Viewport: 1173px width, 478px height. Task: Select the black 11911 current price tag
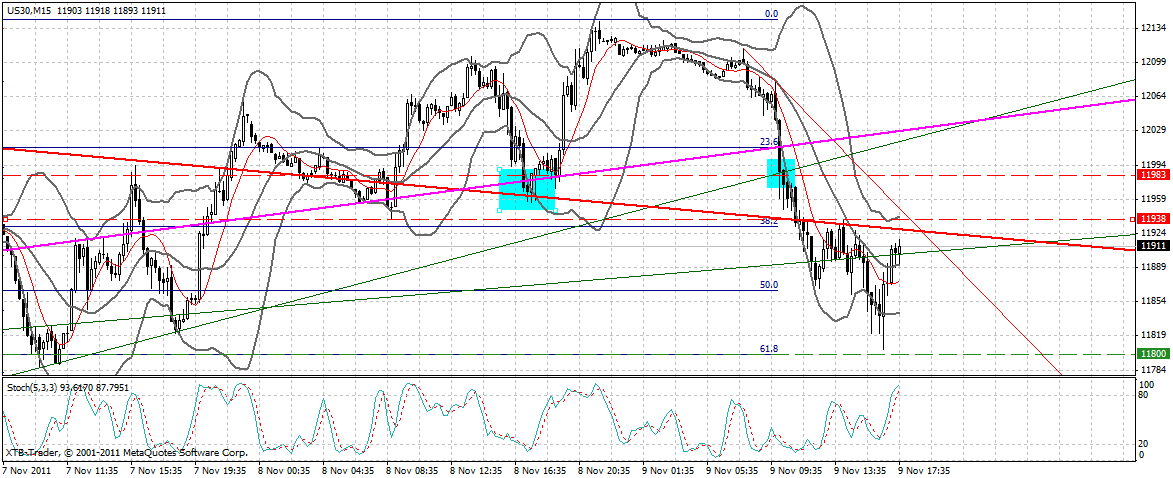coord(1150,244)
